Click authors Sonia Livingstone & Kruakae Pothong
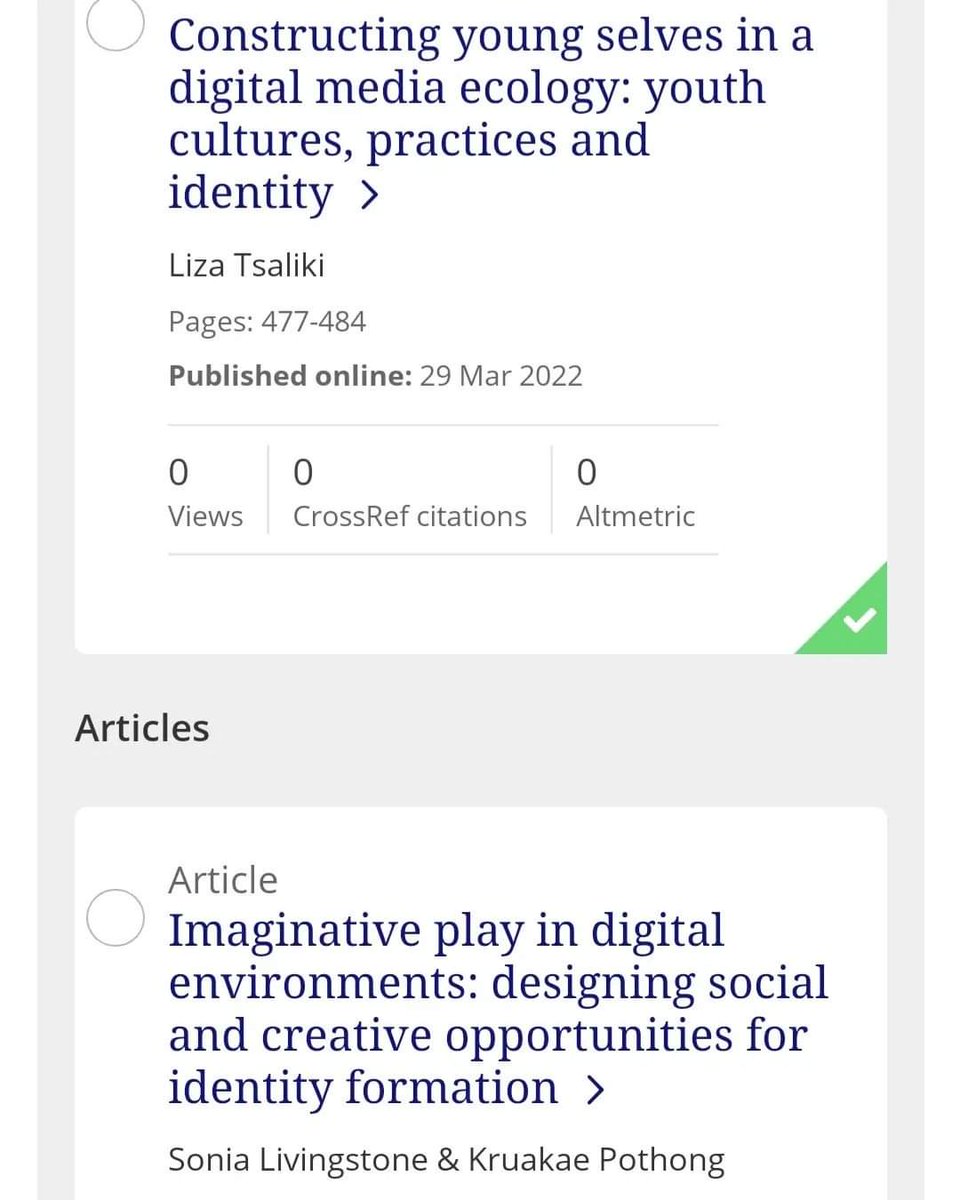 pos(446,1160)
